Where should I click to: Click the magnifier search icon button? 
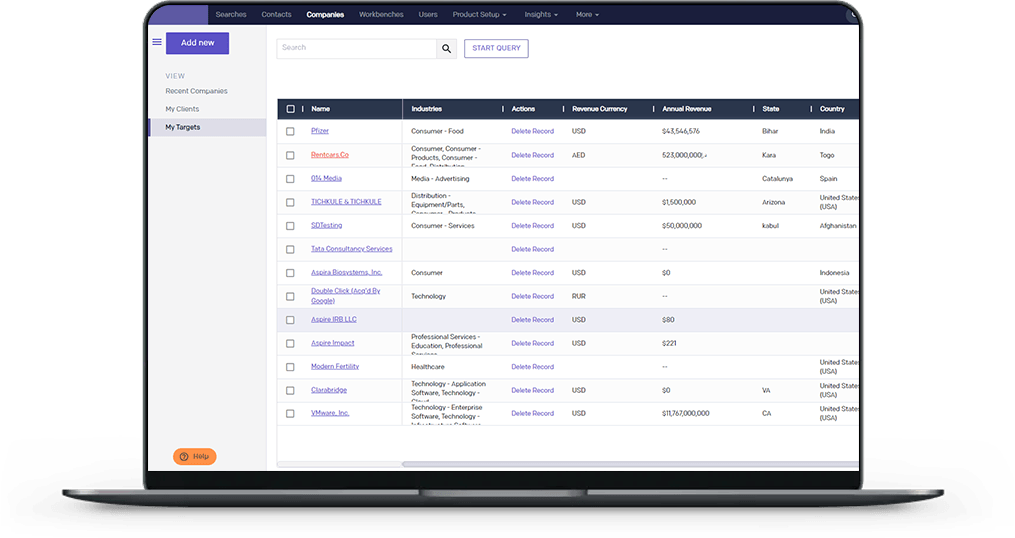click(447, 49)
